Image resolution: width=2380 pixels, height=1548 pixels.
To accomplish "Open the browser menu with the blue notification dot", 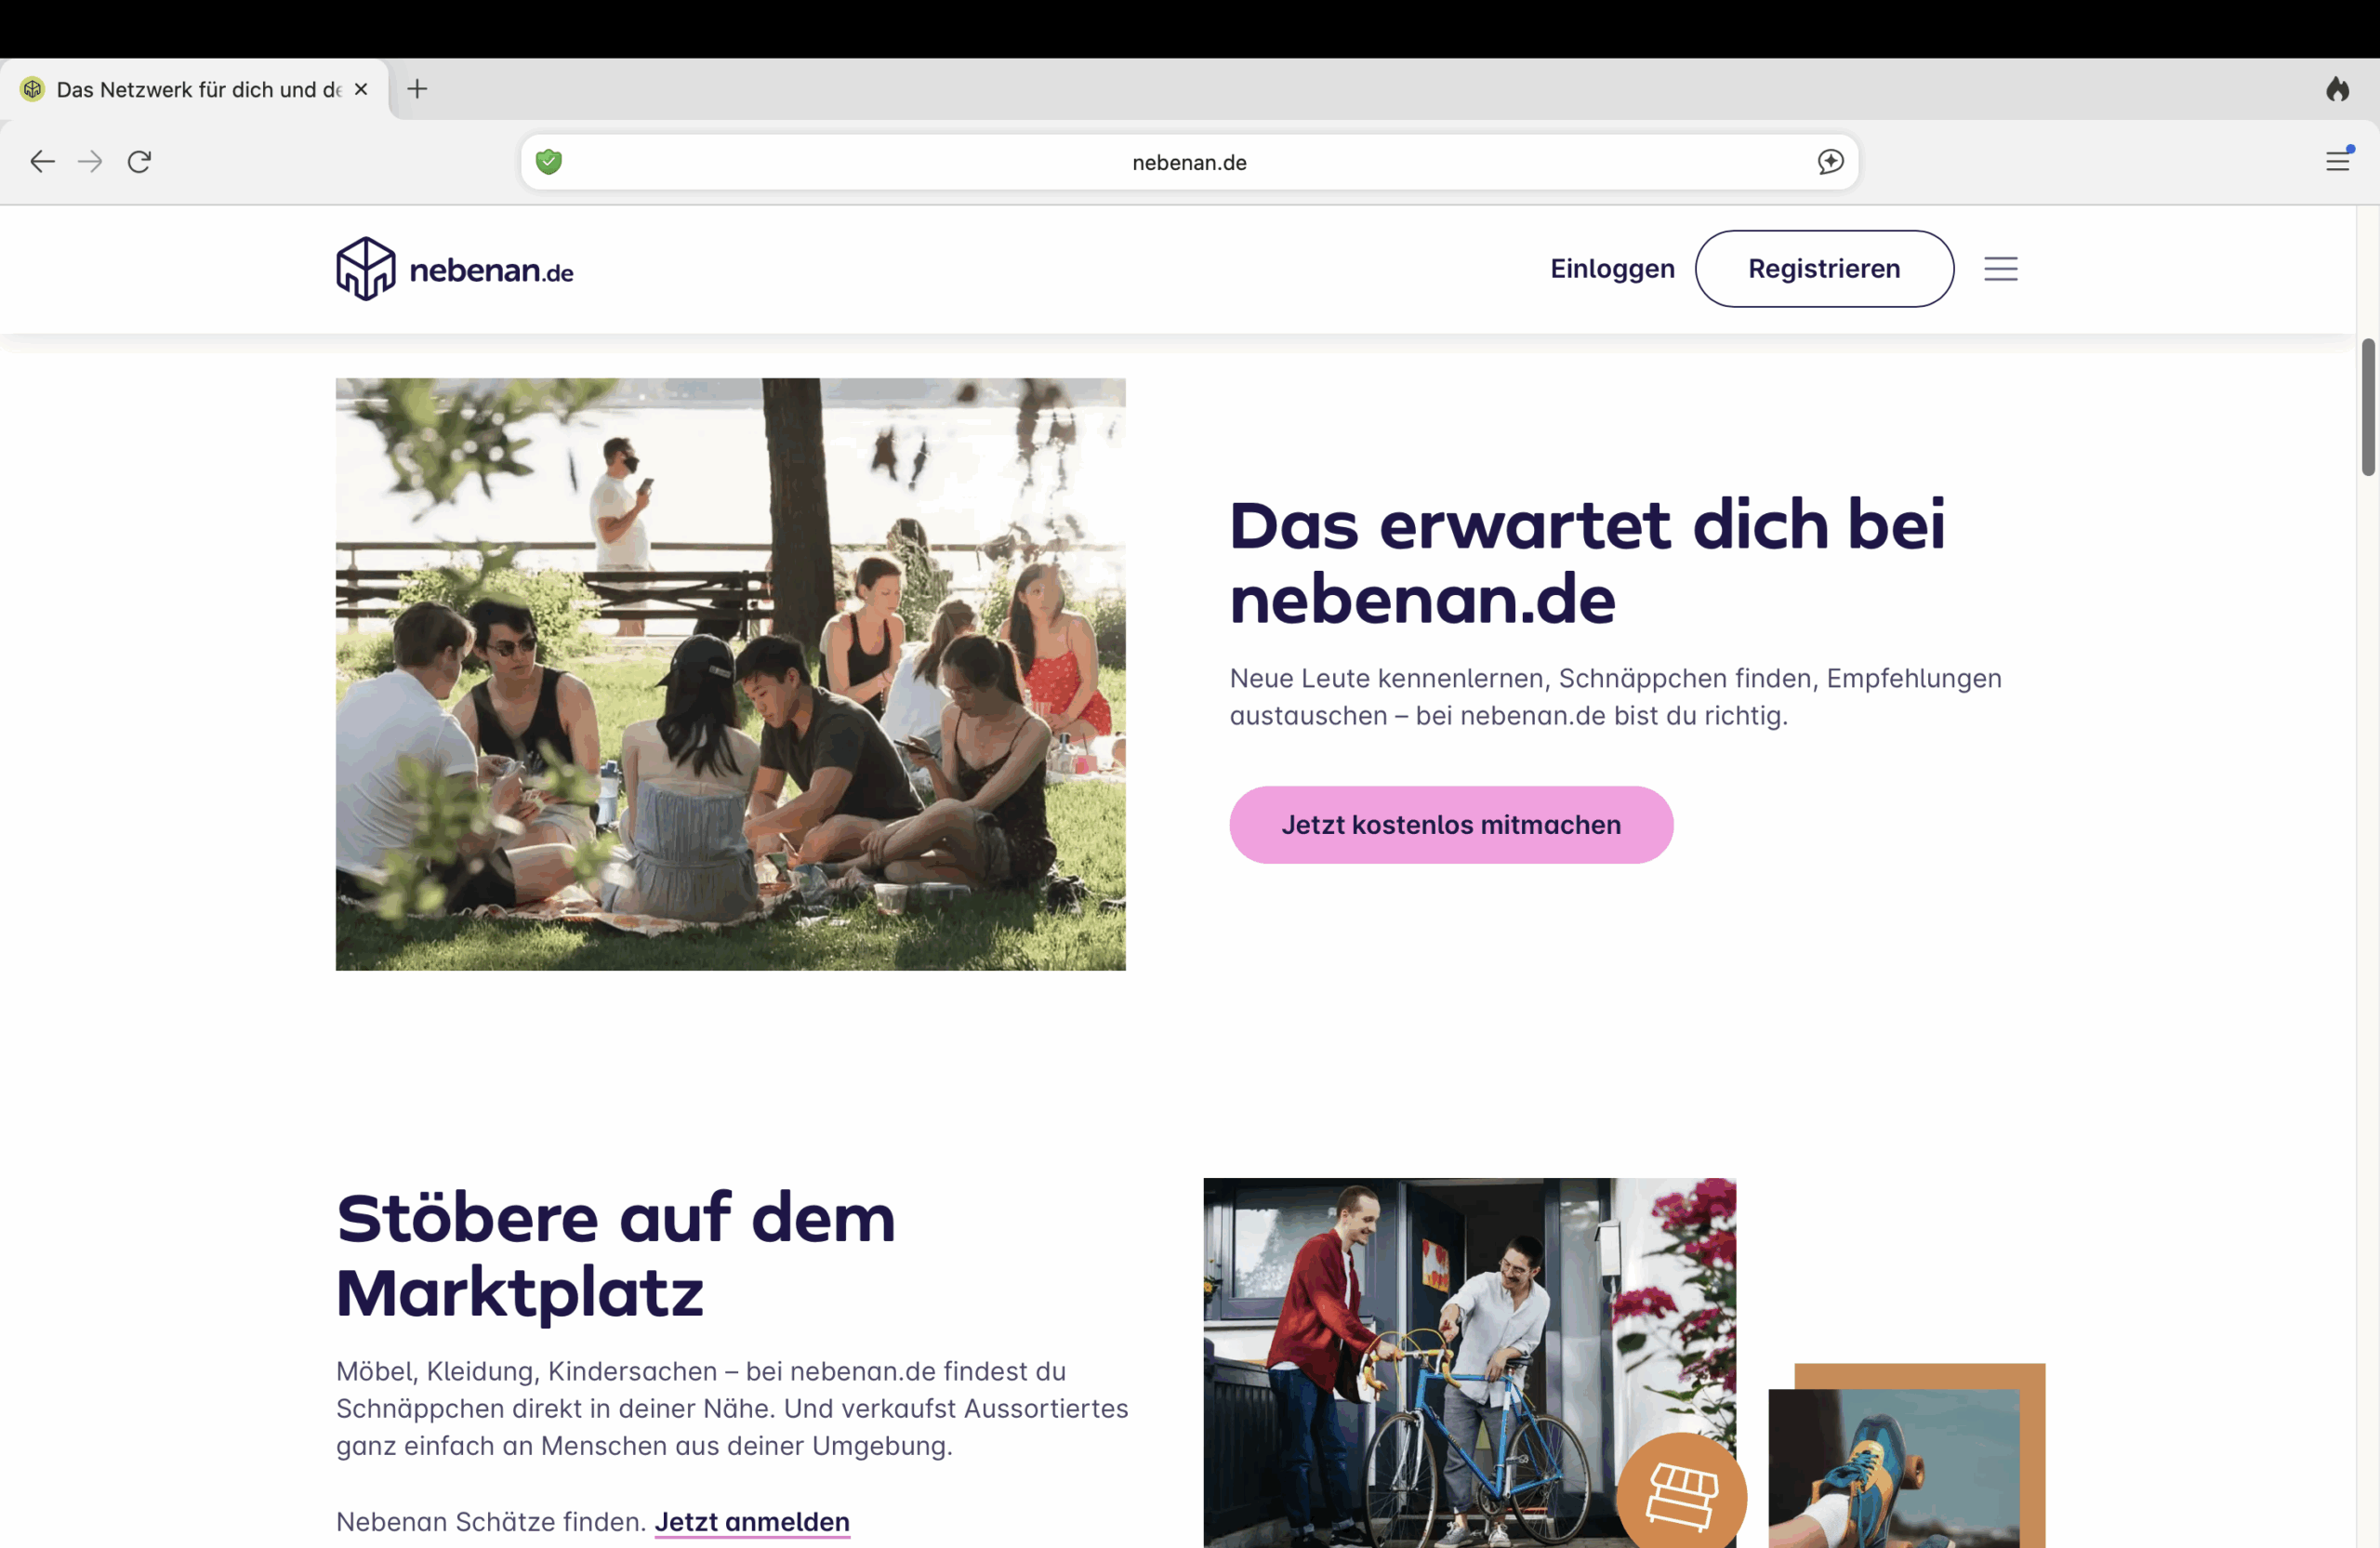I will click(x=2339, y=161).
